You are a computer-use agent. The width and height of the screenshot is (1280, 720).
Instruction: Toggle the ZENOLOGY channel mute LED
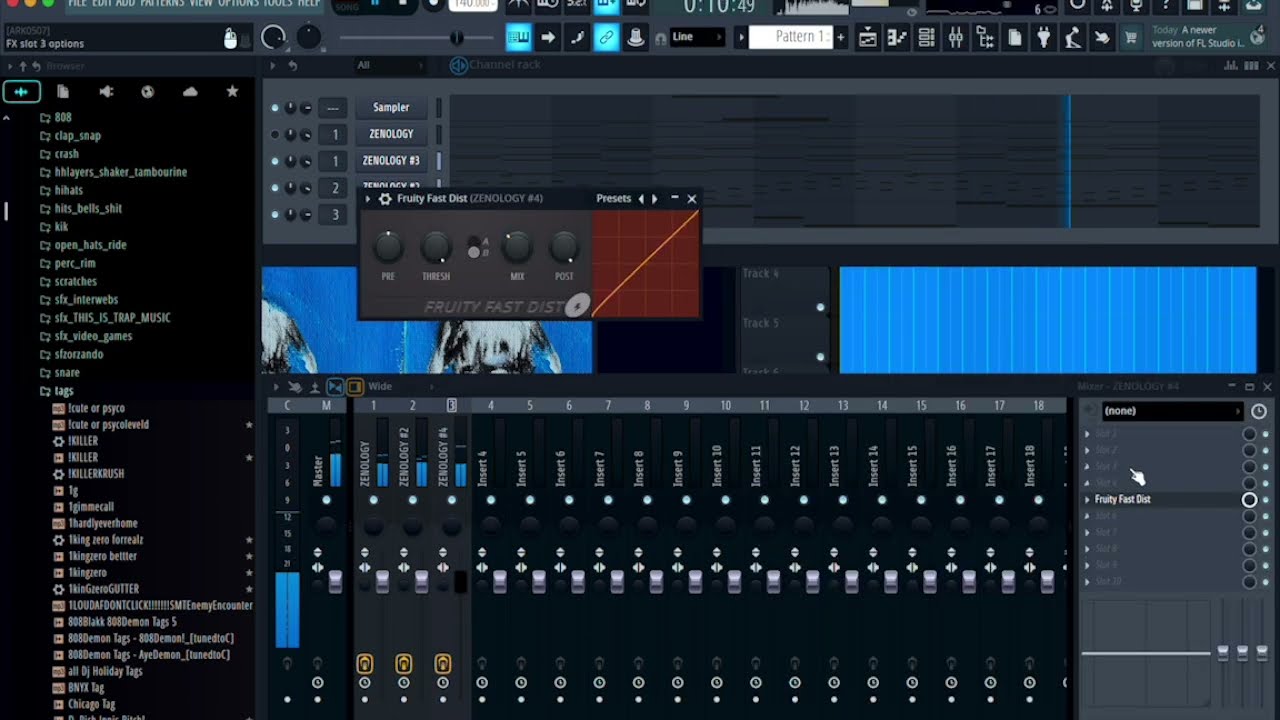275,134
